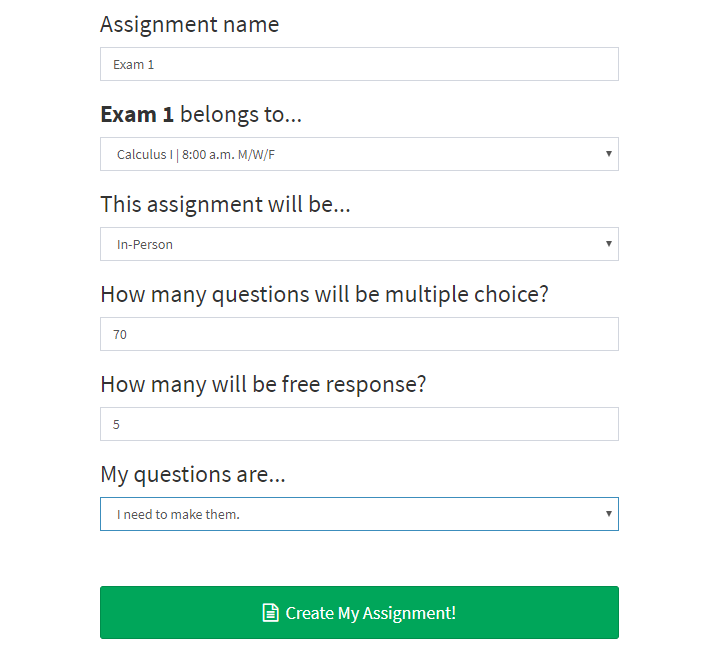Click the 'My questions are...' label

pos(193,475)
